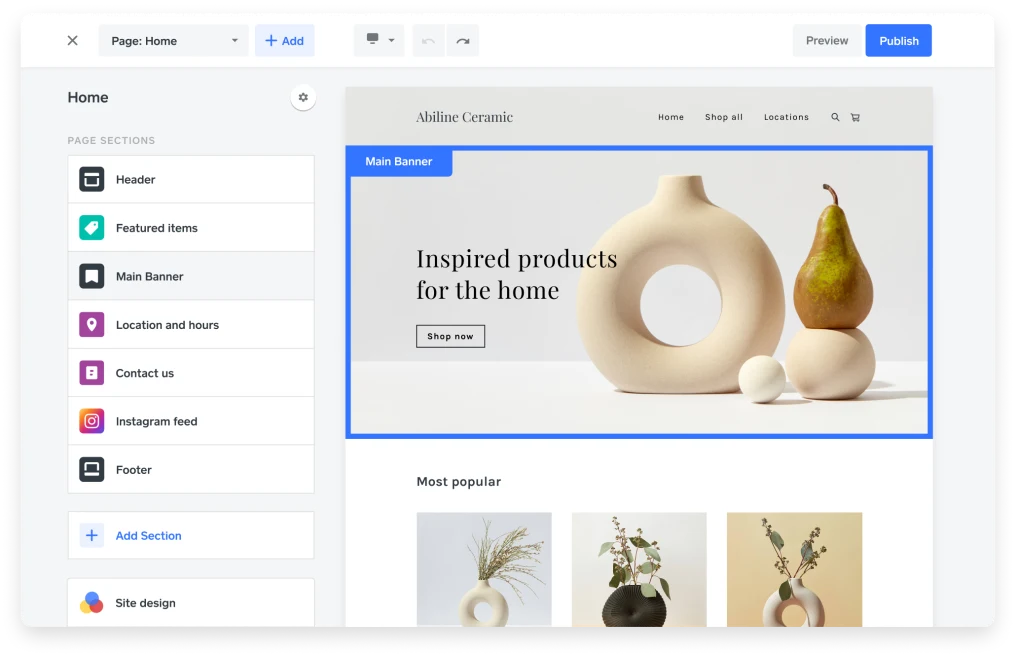Click the Featured items tag icon
This screenshot has height=656, width=1016.
[x=92, y=228]
